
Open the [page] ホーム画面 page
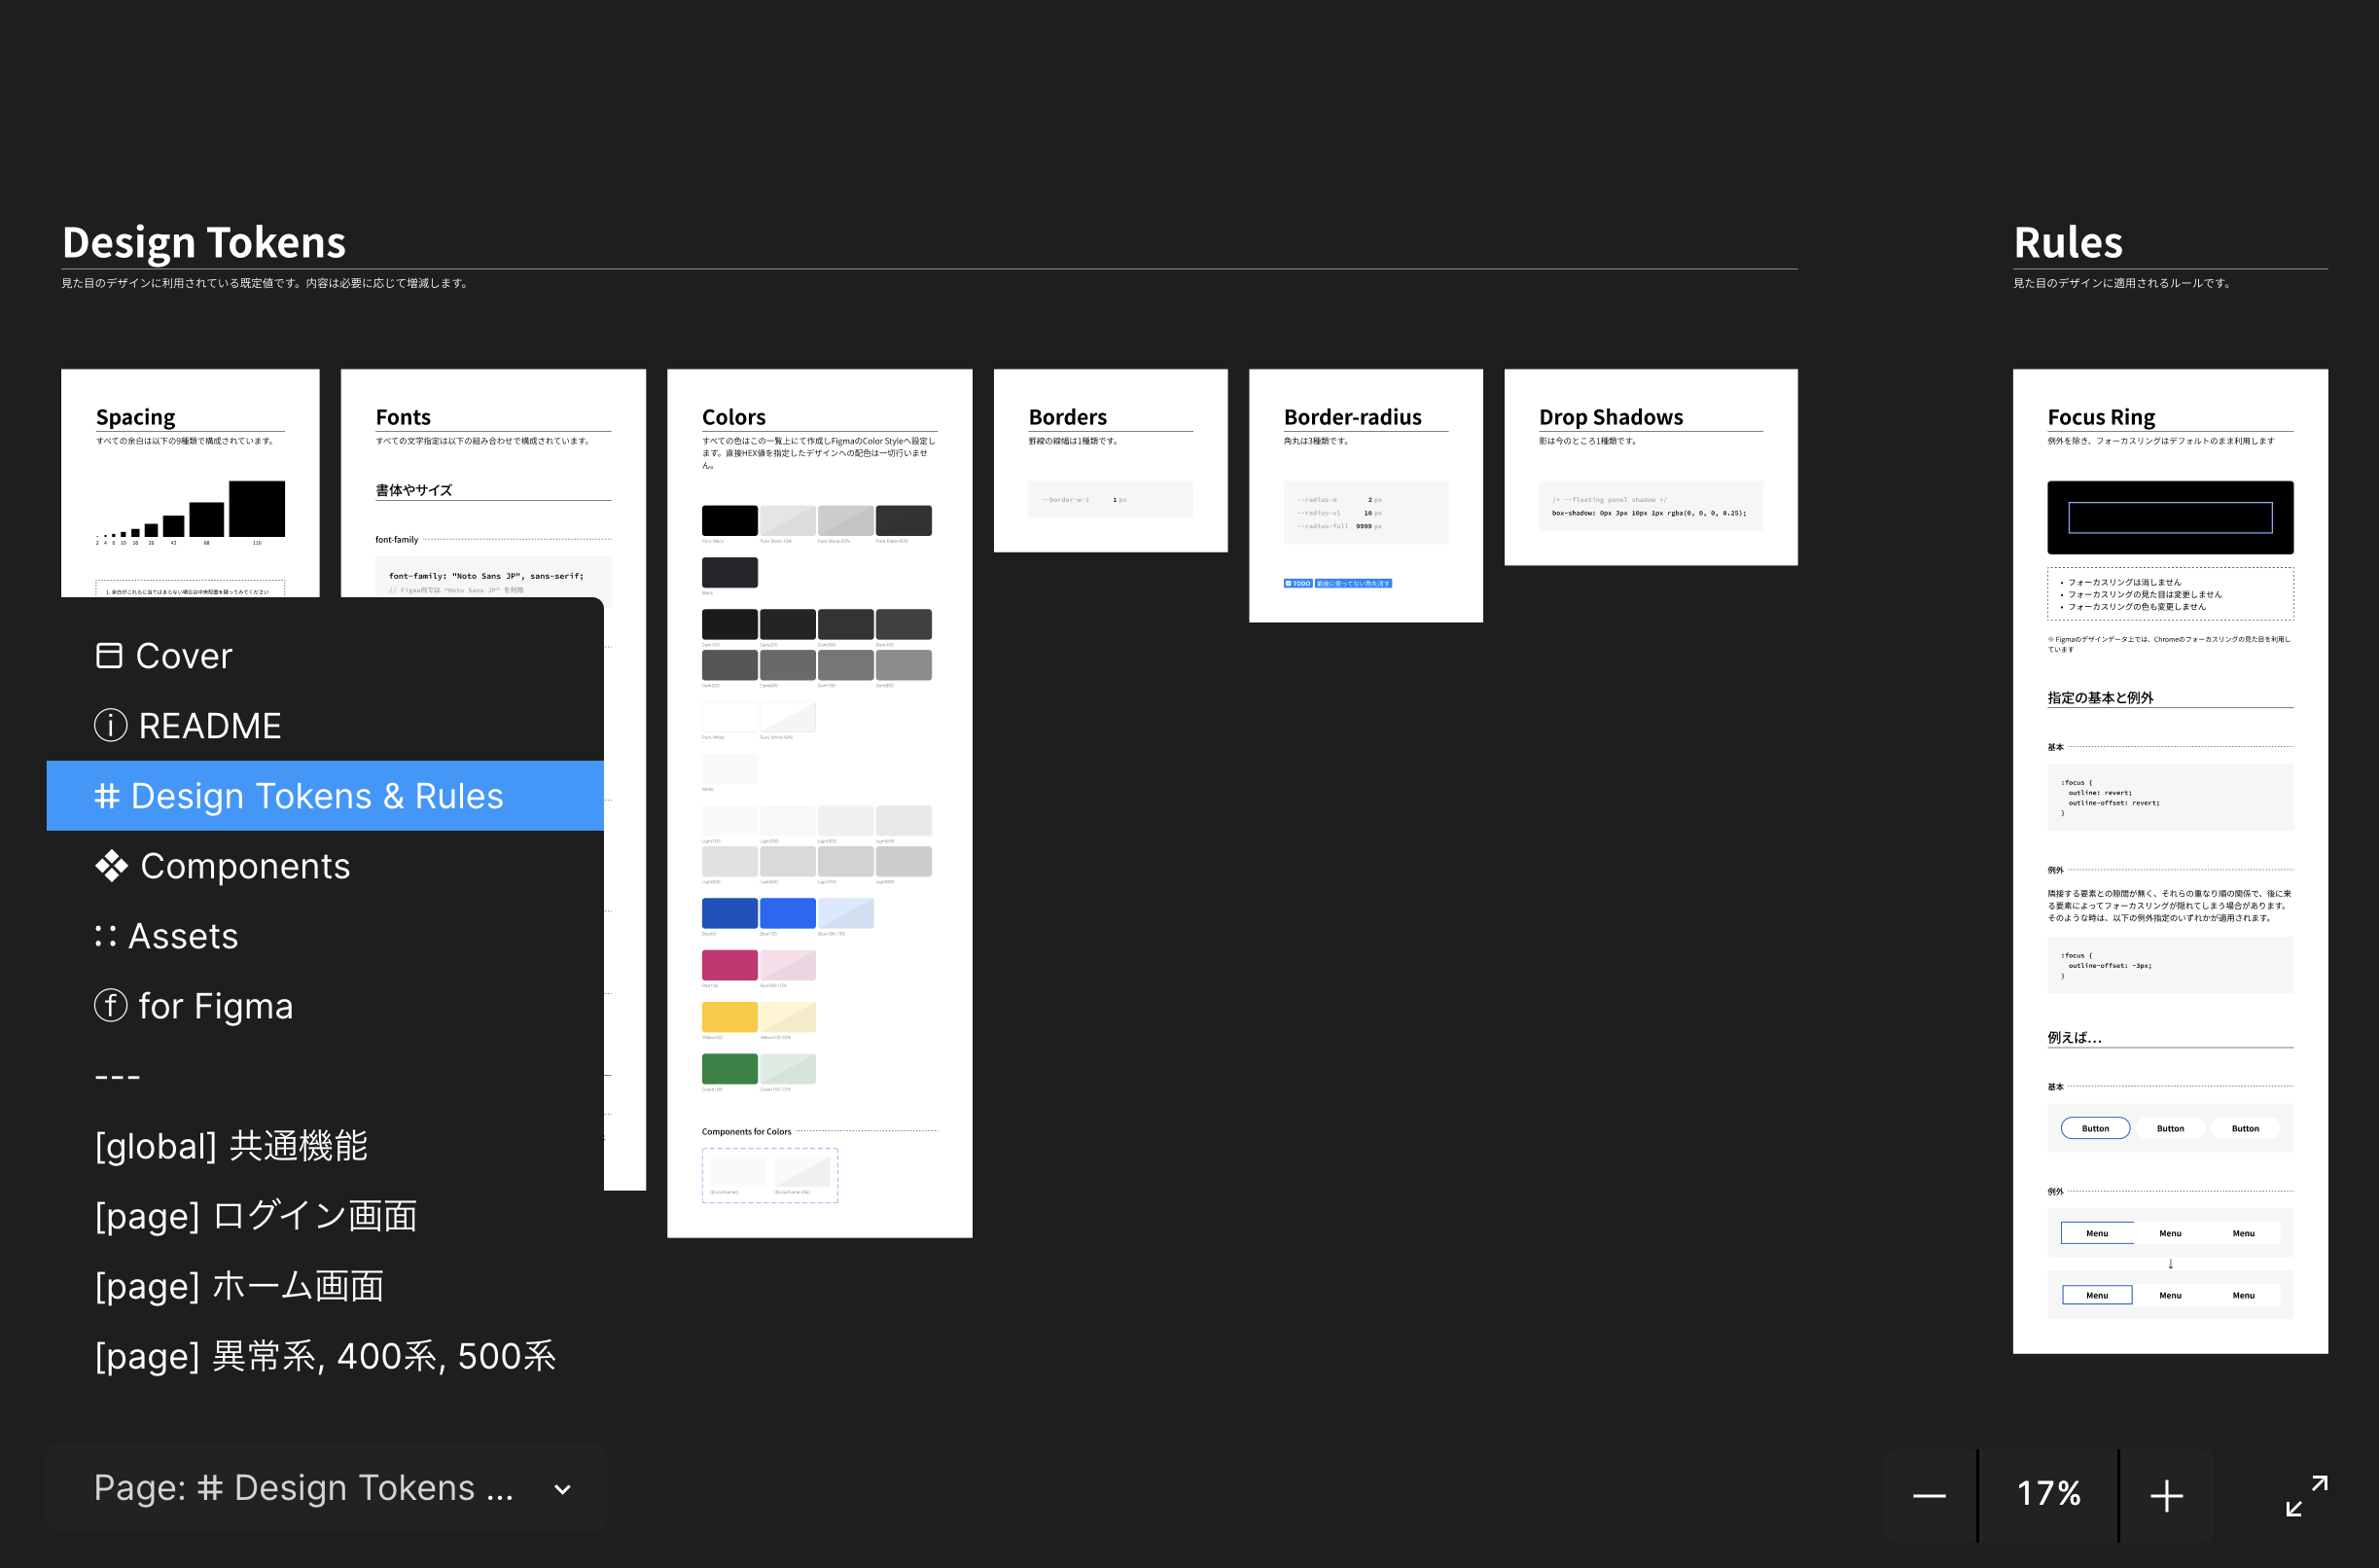(x=325, y=1286)
